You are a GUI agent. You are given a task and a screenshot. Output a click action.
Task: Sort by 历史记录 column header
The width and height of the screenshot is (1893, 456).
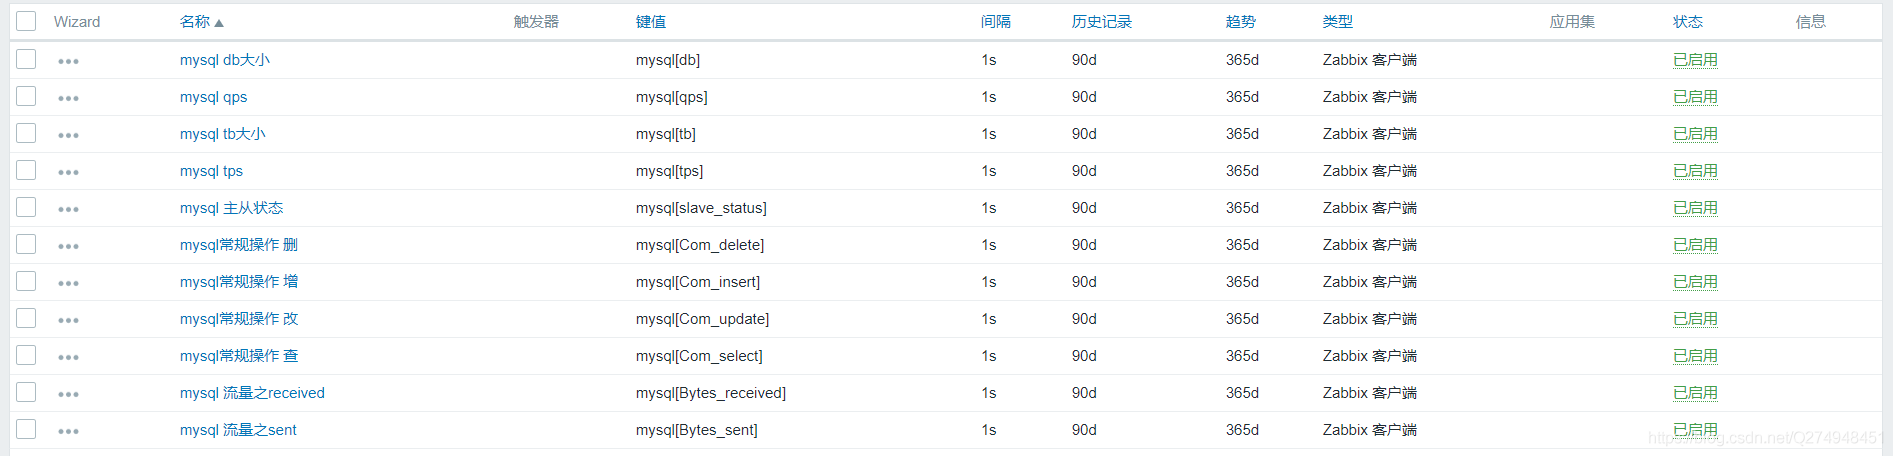1101,22
